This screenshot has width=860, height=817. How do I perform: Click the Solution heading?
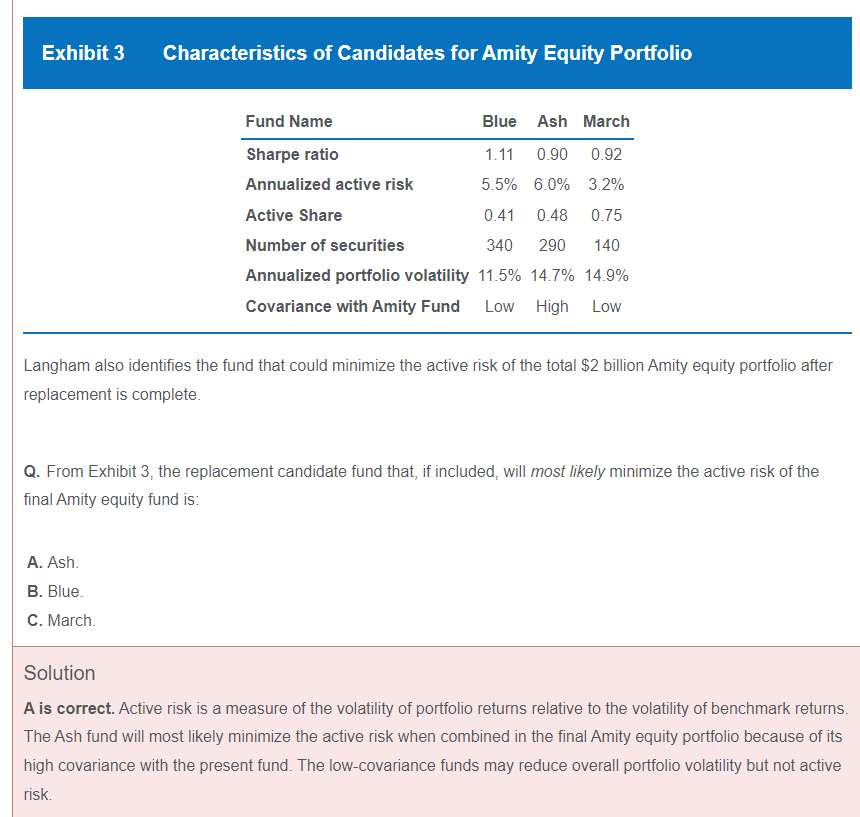[x=59, y=673]
